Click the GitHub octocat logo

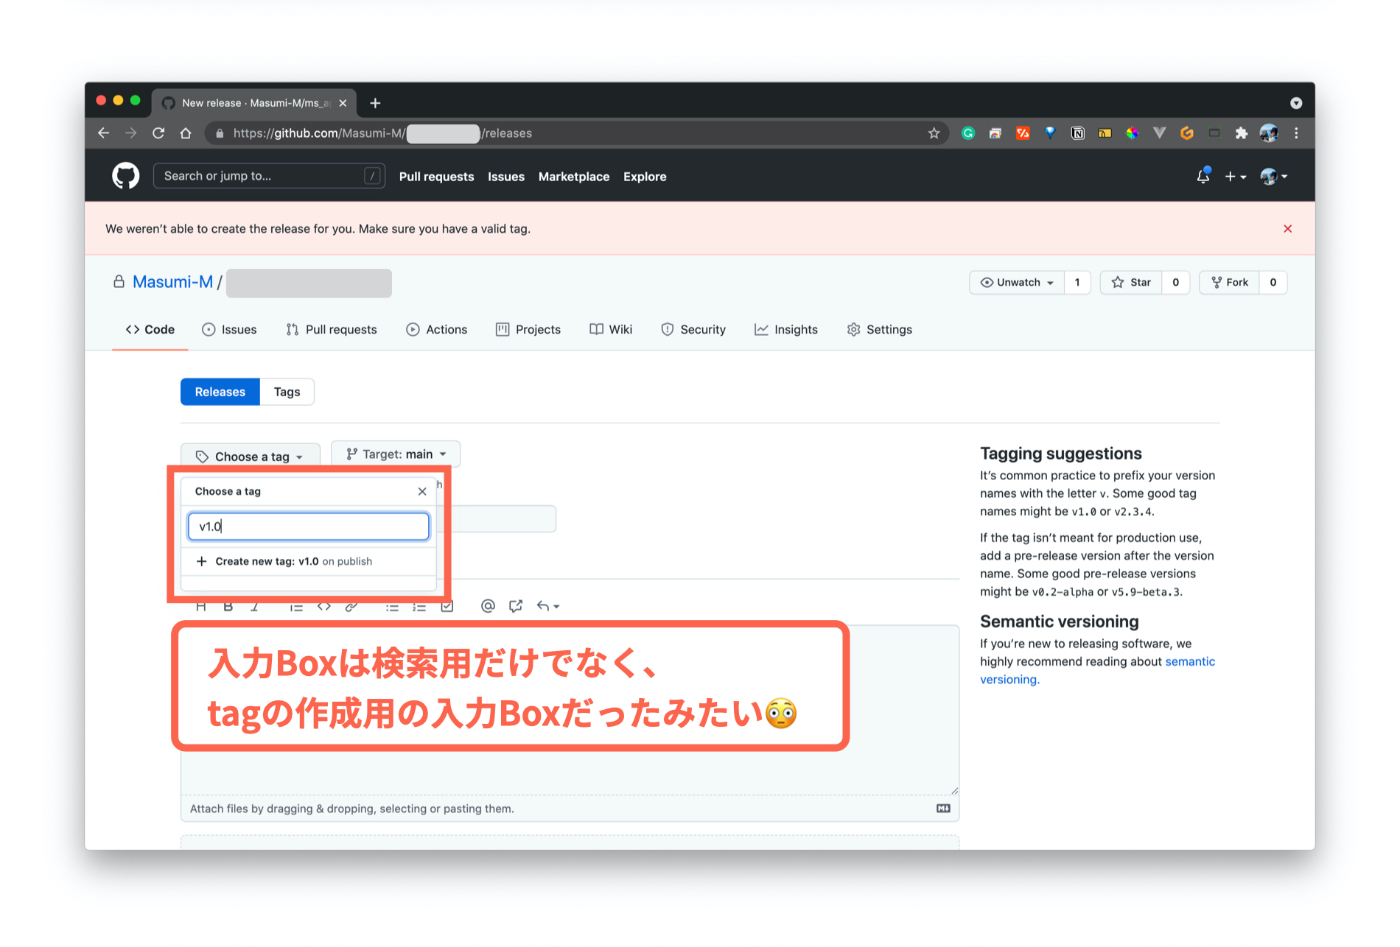(125, 176)
